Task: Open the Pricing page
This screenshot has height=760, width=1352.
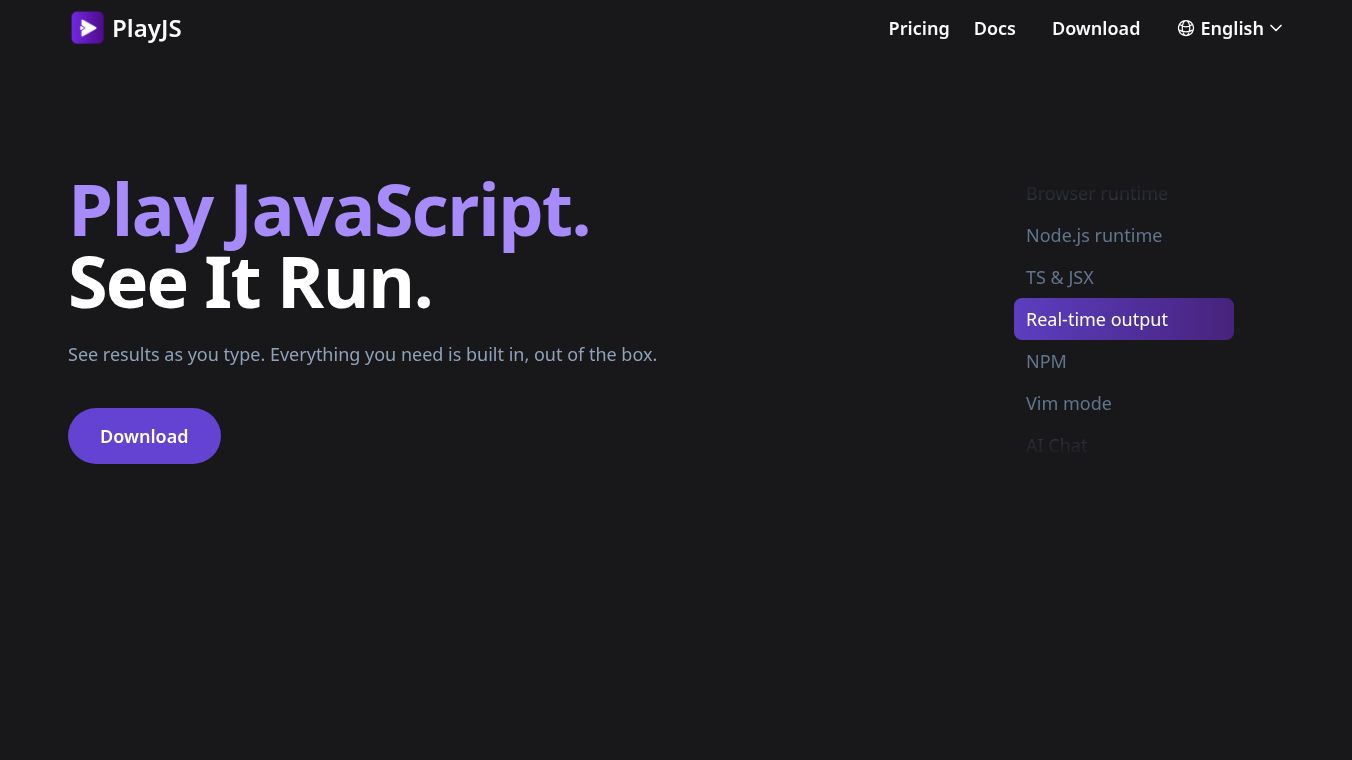Action: tap(919, 28)
